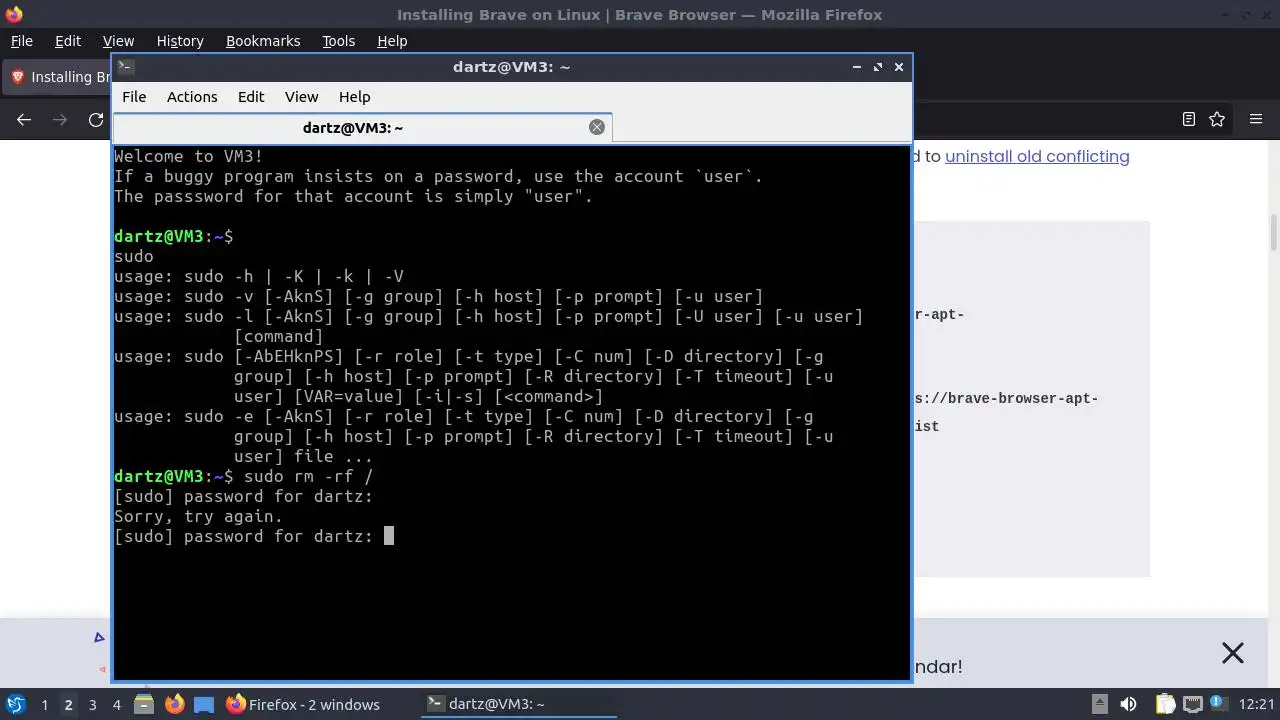Switch to workspace 2
Image resolution: width=1280 pixels, height=720 pixels.
tap(68, 705)
